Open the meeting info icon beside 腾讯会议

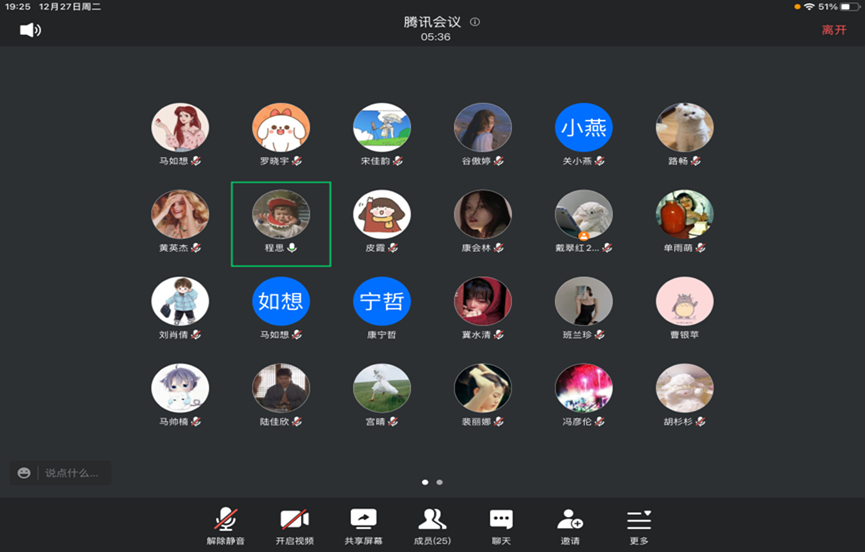[x=475, y=22]
